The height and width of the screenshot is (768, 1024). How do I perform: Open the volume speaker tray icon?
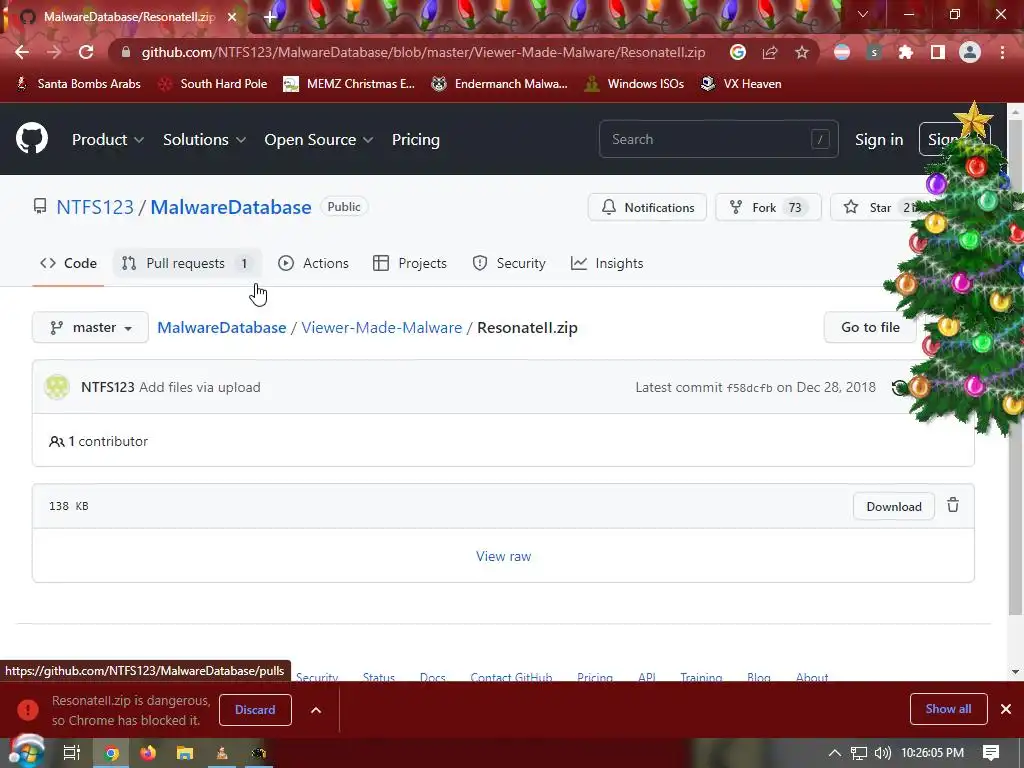[882, 753]
